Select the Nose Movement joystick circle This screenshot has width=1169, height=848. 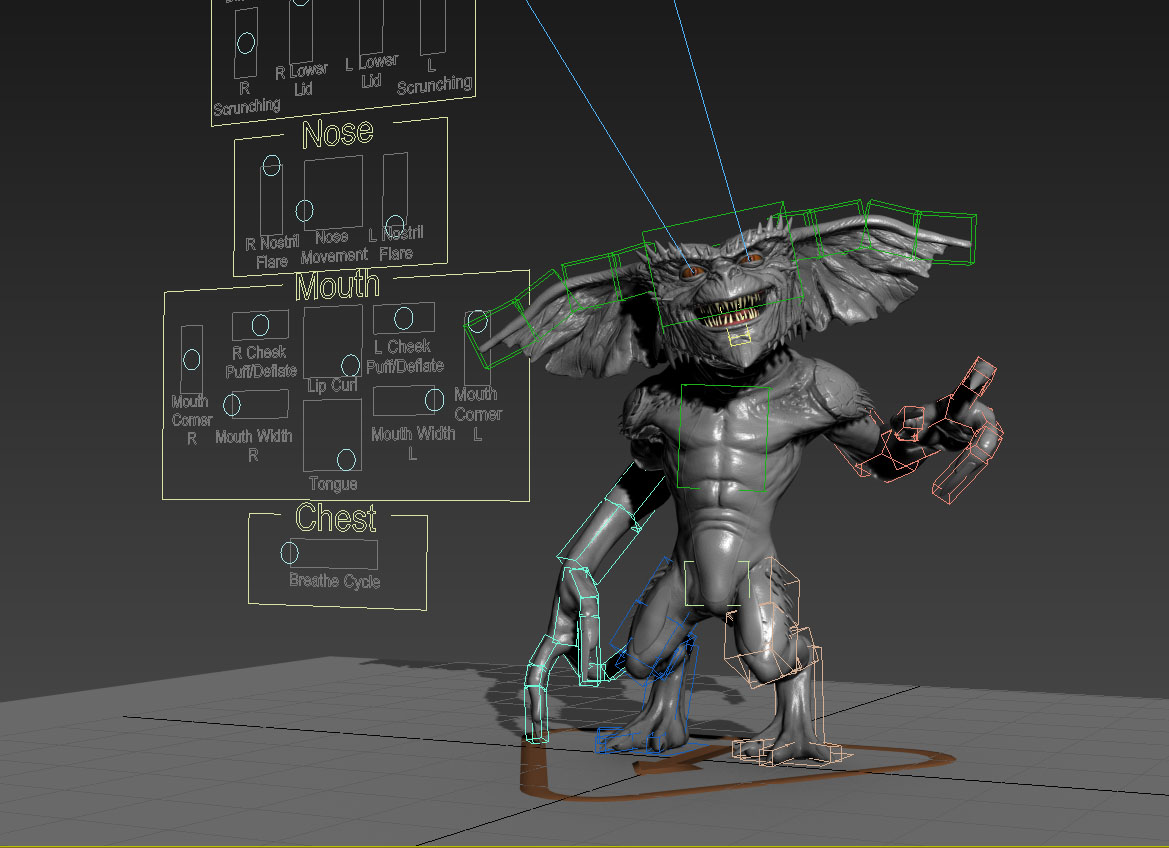[304, 210]
